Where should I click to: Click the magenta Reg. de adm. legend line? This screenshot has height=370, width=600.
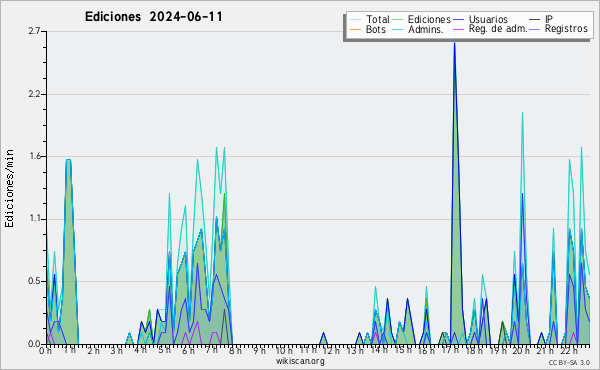pos(458,29)
